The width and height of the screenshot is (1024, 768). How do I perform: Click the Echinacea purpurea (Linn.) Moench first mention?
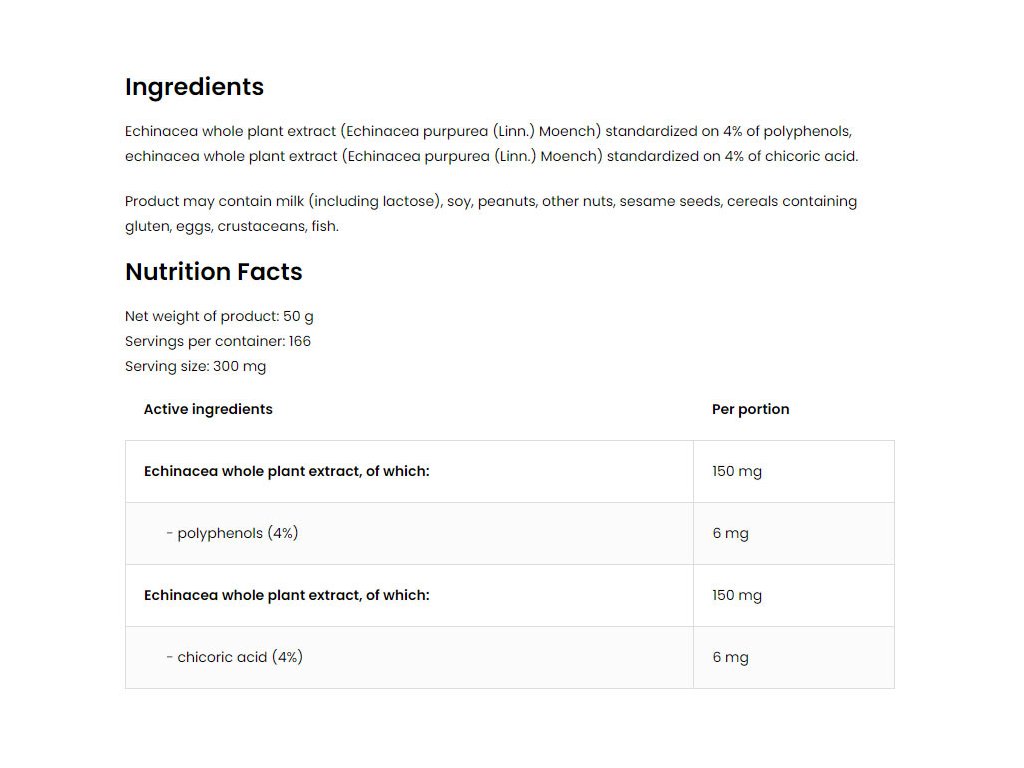click(470, 131)
